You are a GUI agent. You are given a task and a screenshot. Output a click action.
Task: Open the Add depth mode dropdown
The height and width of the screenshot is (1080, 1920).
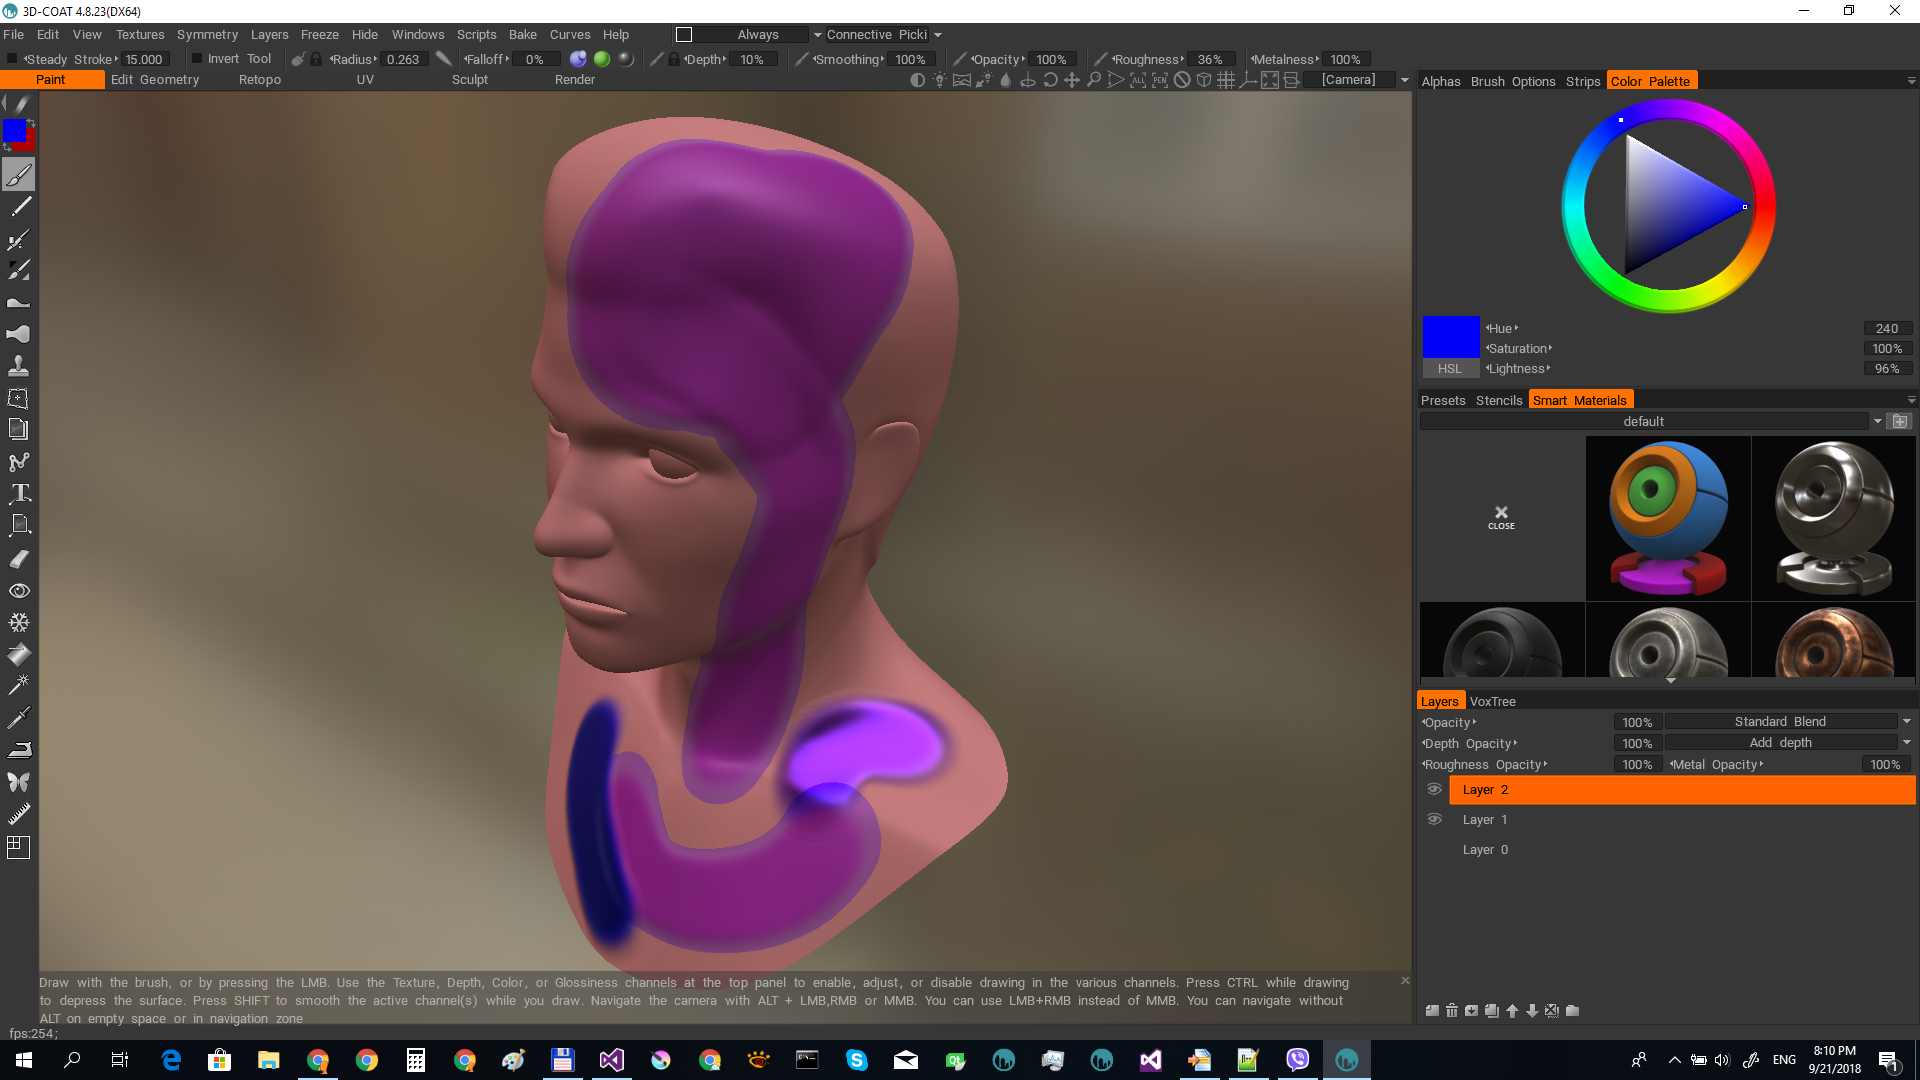click(x=1906, y=743)
